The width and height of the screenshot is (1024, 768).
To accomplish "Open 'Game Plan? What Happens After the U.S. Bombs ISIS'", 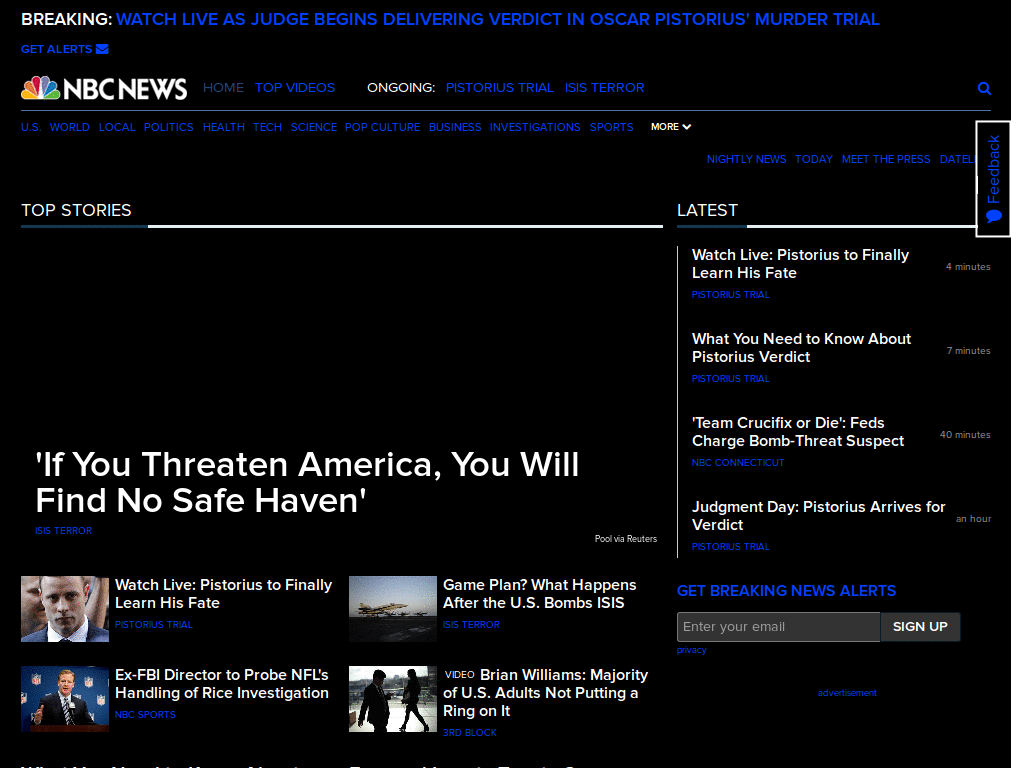I will (539, 594).
